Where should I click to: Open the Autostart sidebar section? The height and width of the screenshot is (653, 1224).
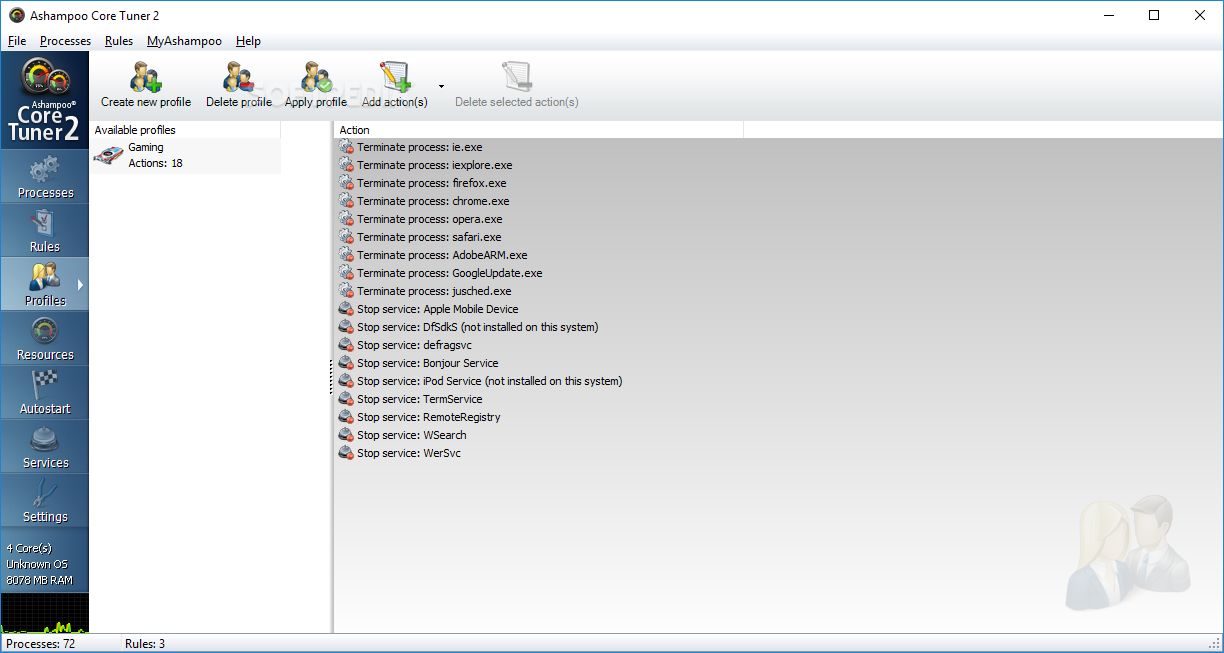tap(45, 393)
